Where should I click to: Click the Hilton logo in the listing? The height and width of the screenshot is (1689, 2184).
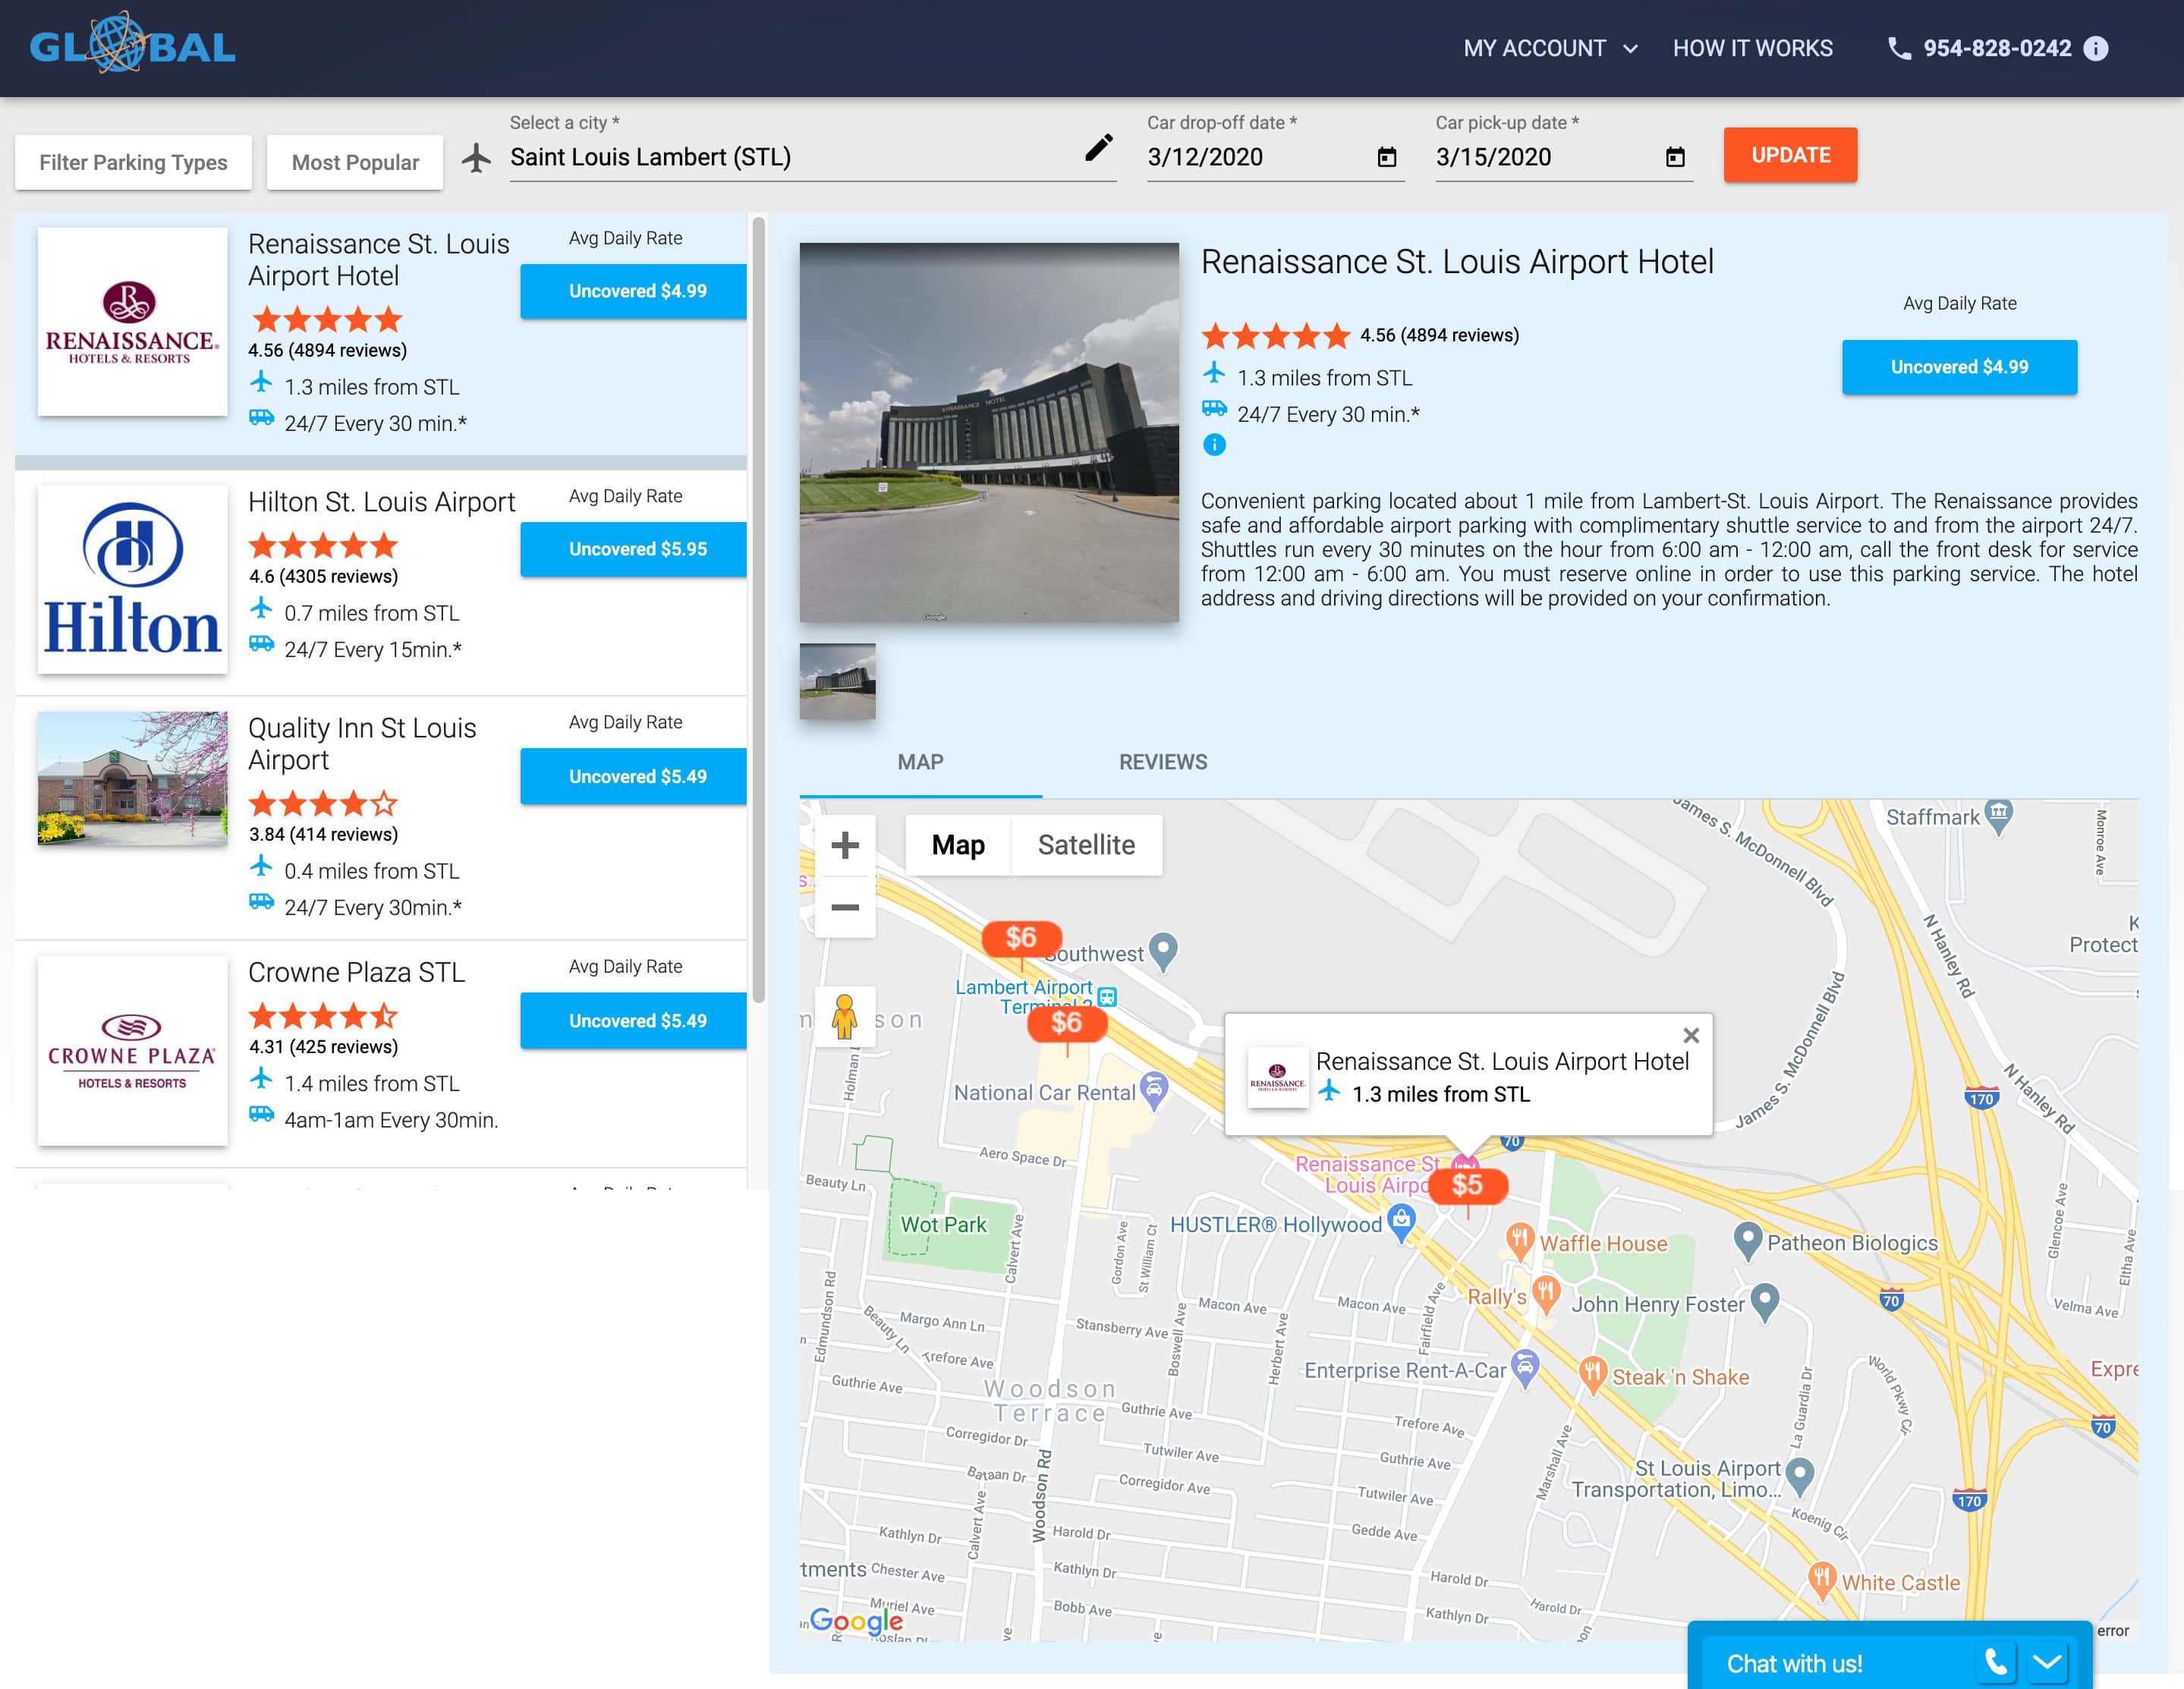pos(132,579)
